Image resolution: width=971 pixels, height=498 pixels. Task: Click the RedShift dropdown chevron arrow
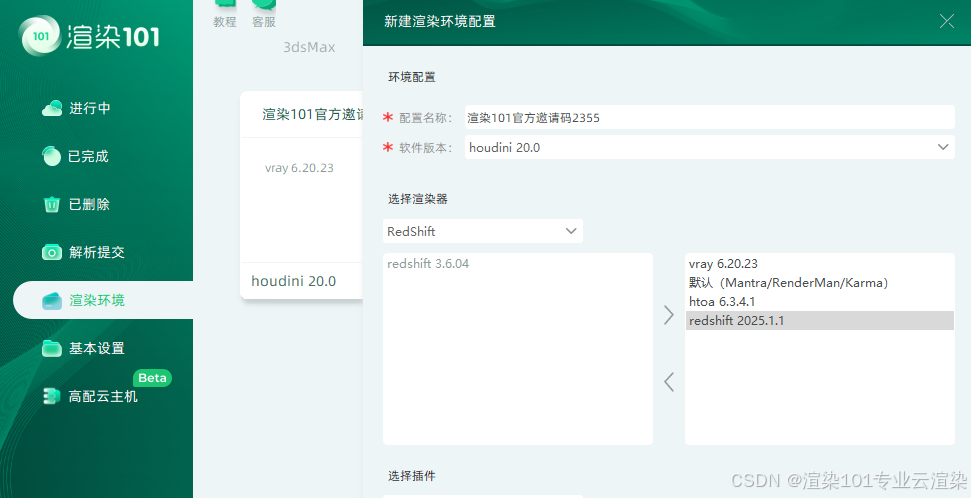pyautogui.click(x=571, y=231)
